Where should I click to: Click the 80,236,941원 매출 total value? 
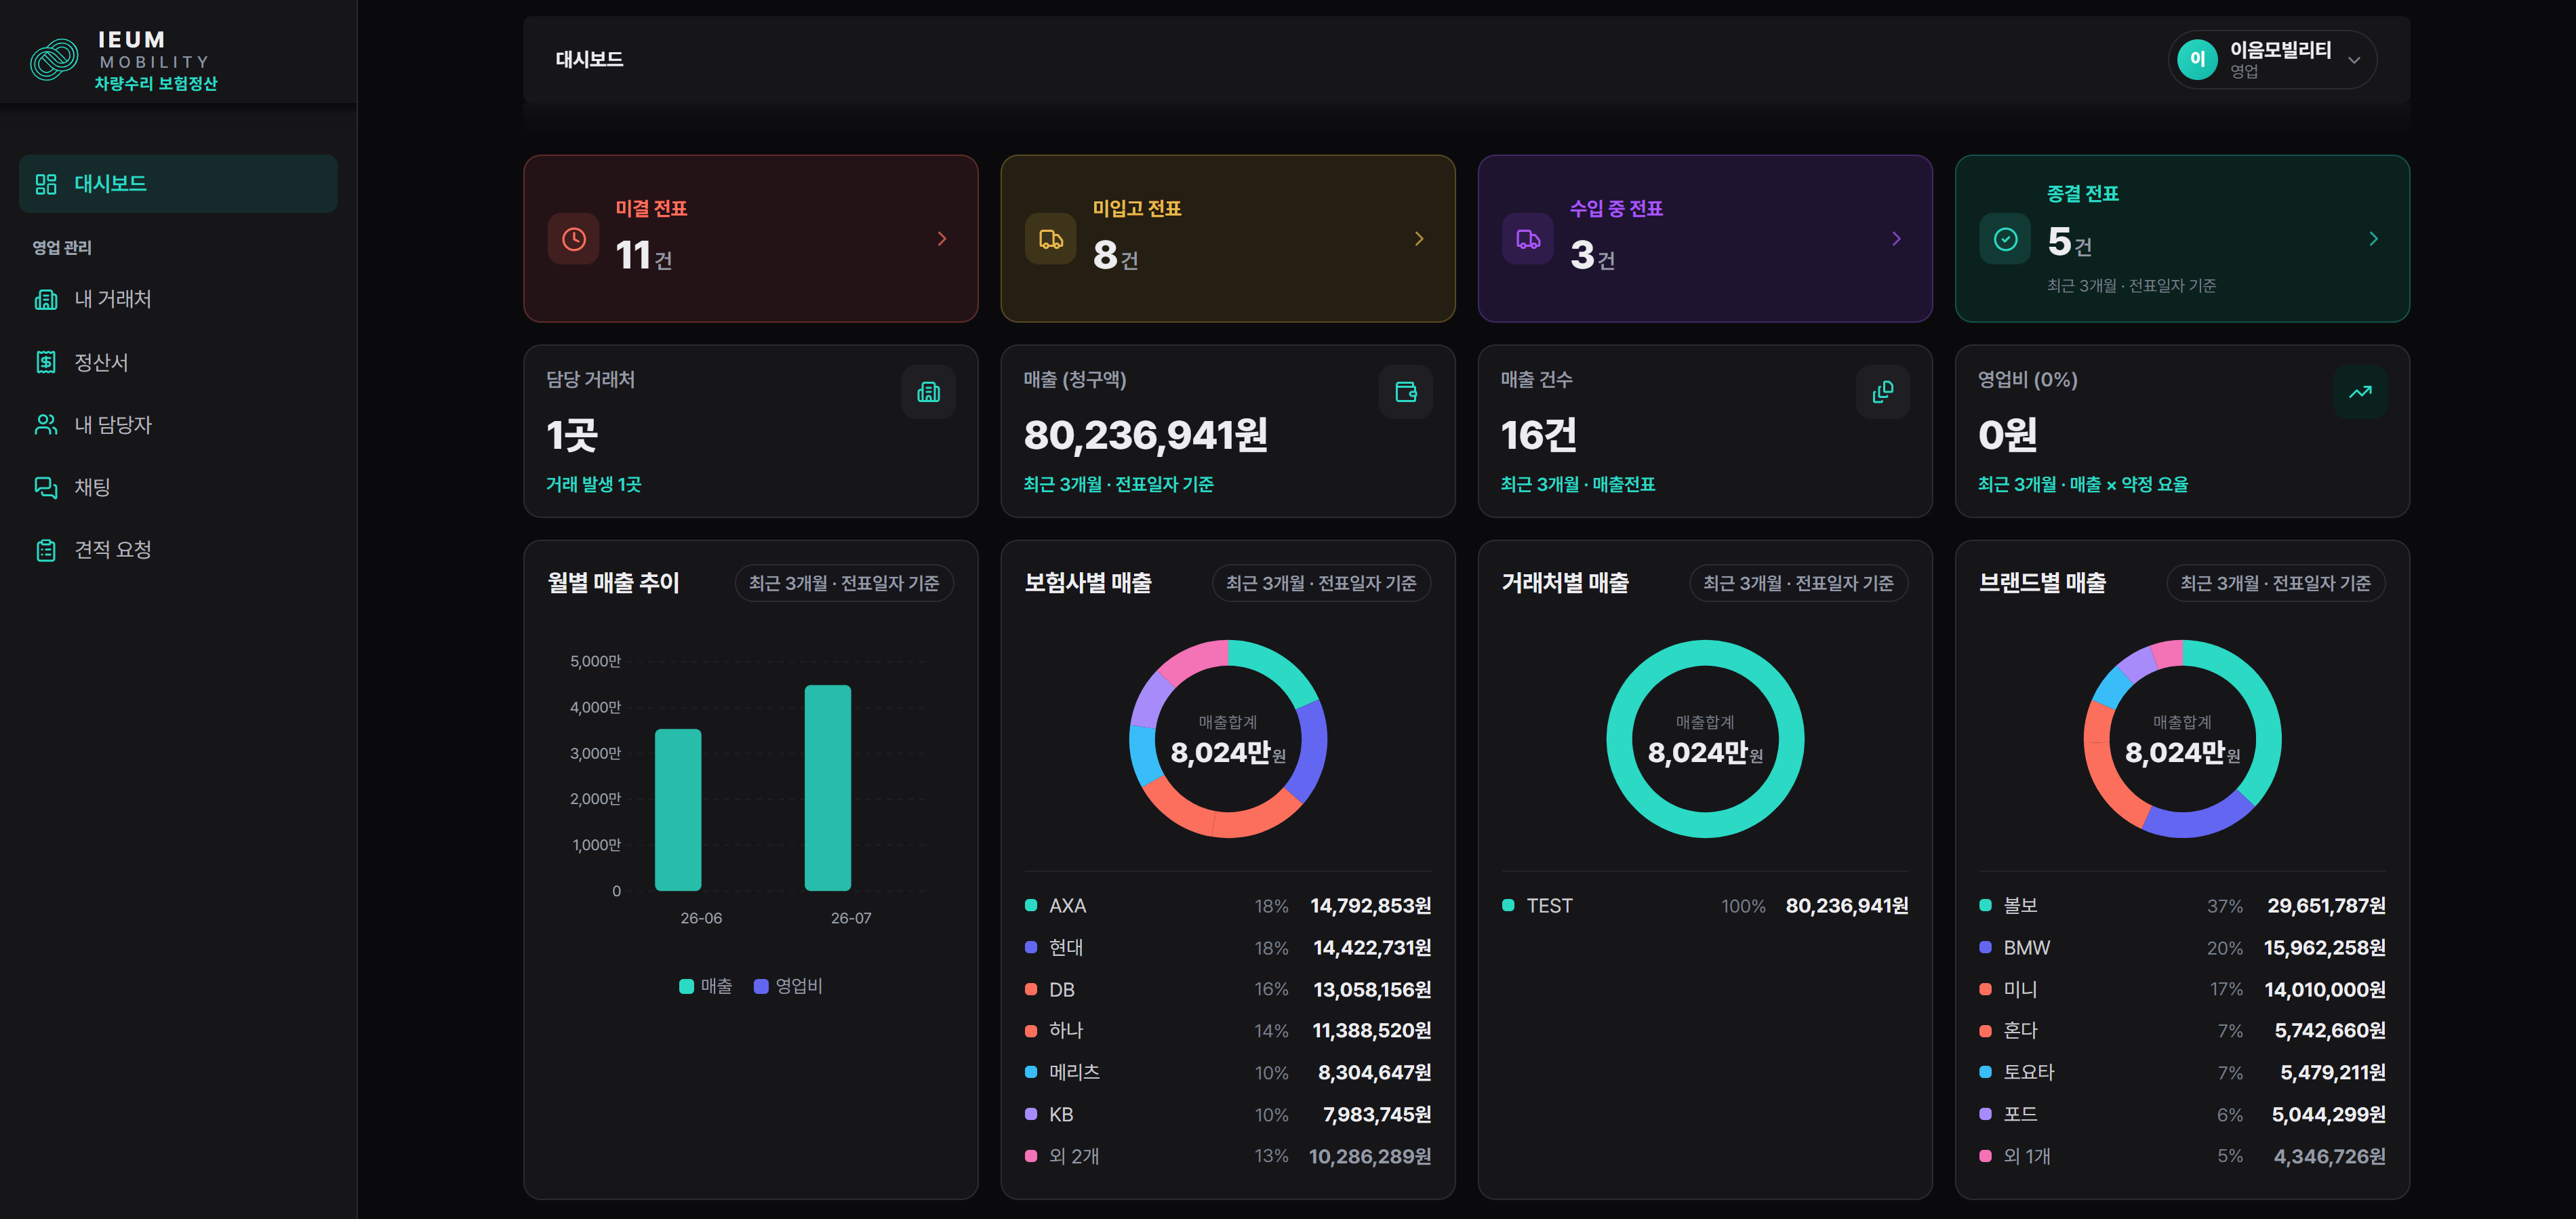pyautogui.click(x=1146, y=435)
